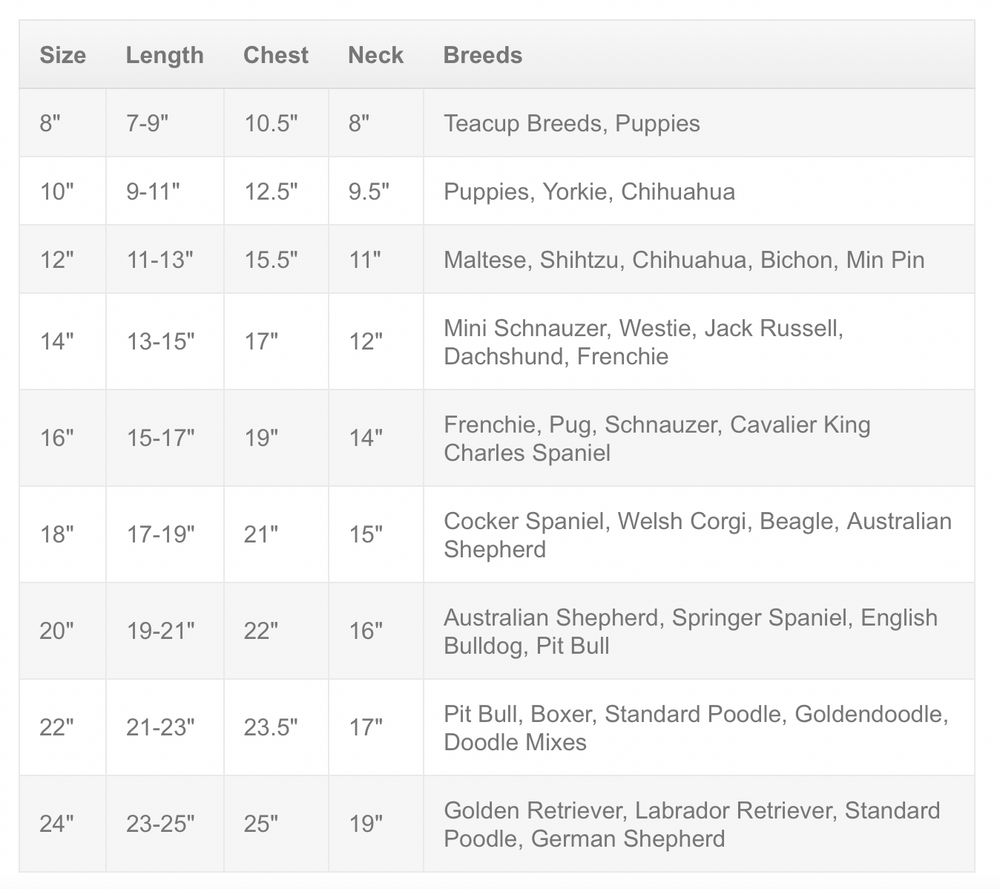Click the Size column header

(63, 55)
